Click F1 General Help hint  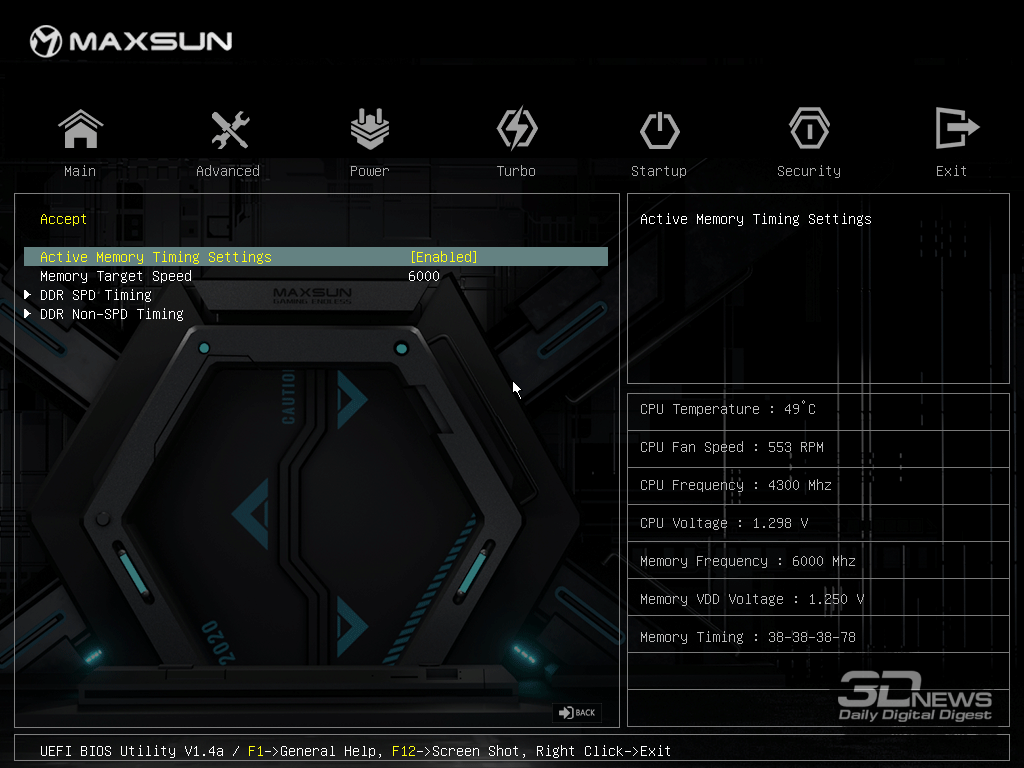pos(315,751)
